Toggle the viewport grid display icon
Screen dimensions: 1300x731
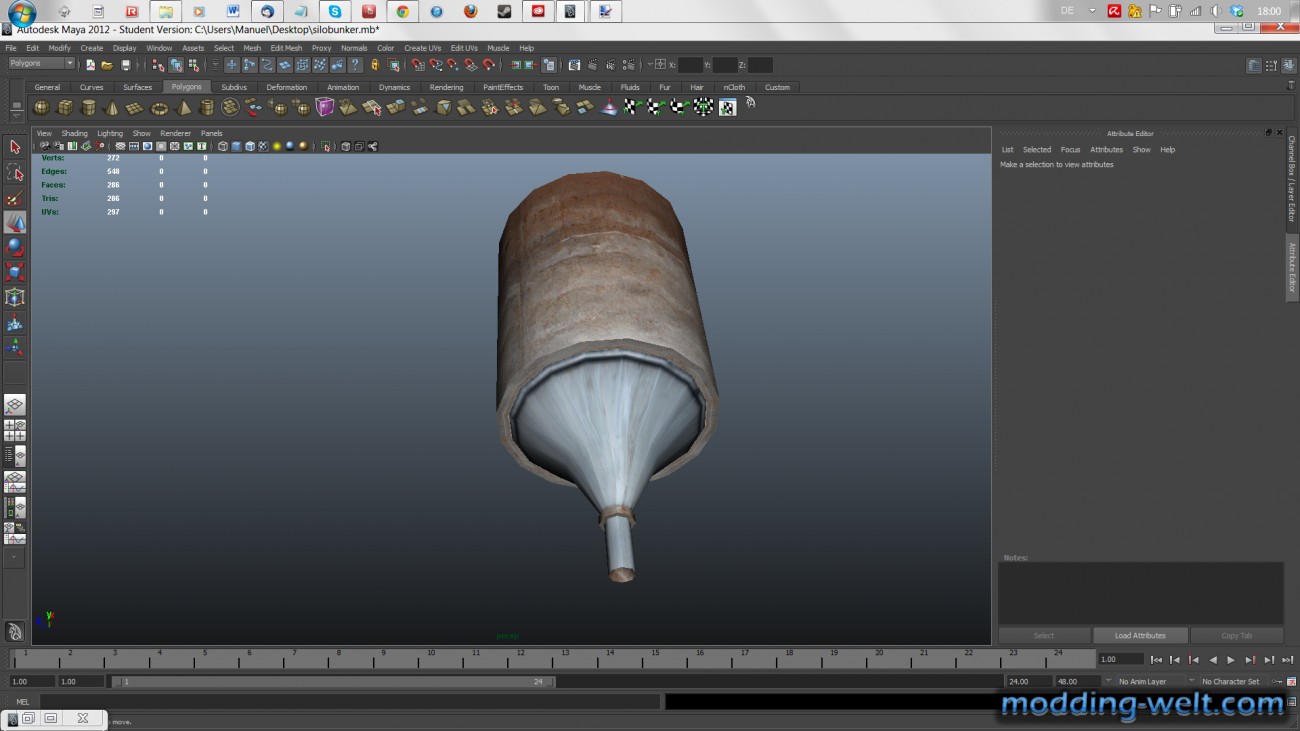(120, 146)
